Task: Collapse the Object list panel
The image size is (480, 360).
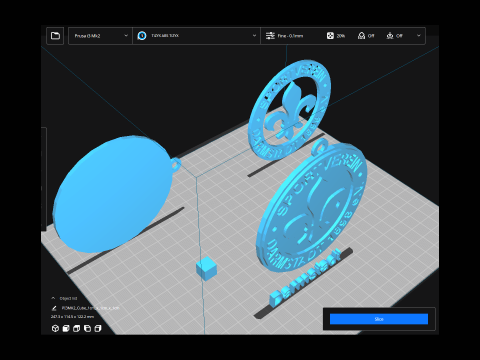Action: 53,298
